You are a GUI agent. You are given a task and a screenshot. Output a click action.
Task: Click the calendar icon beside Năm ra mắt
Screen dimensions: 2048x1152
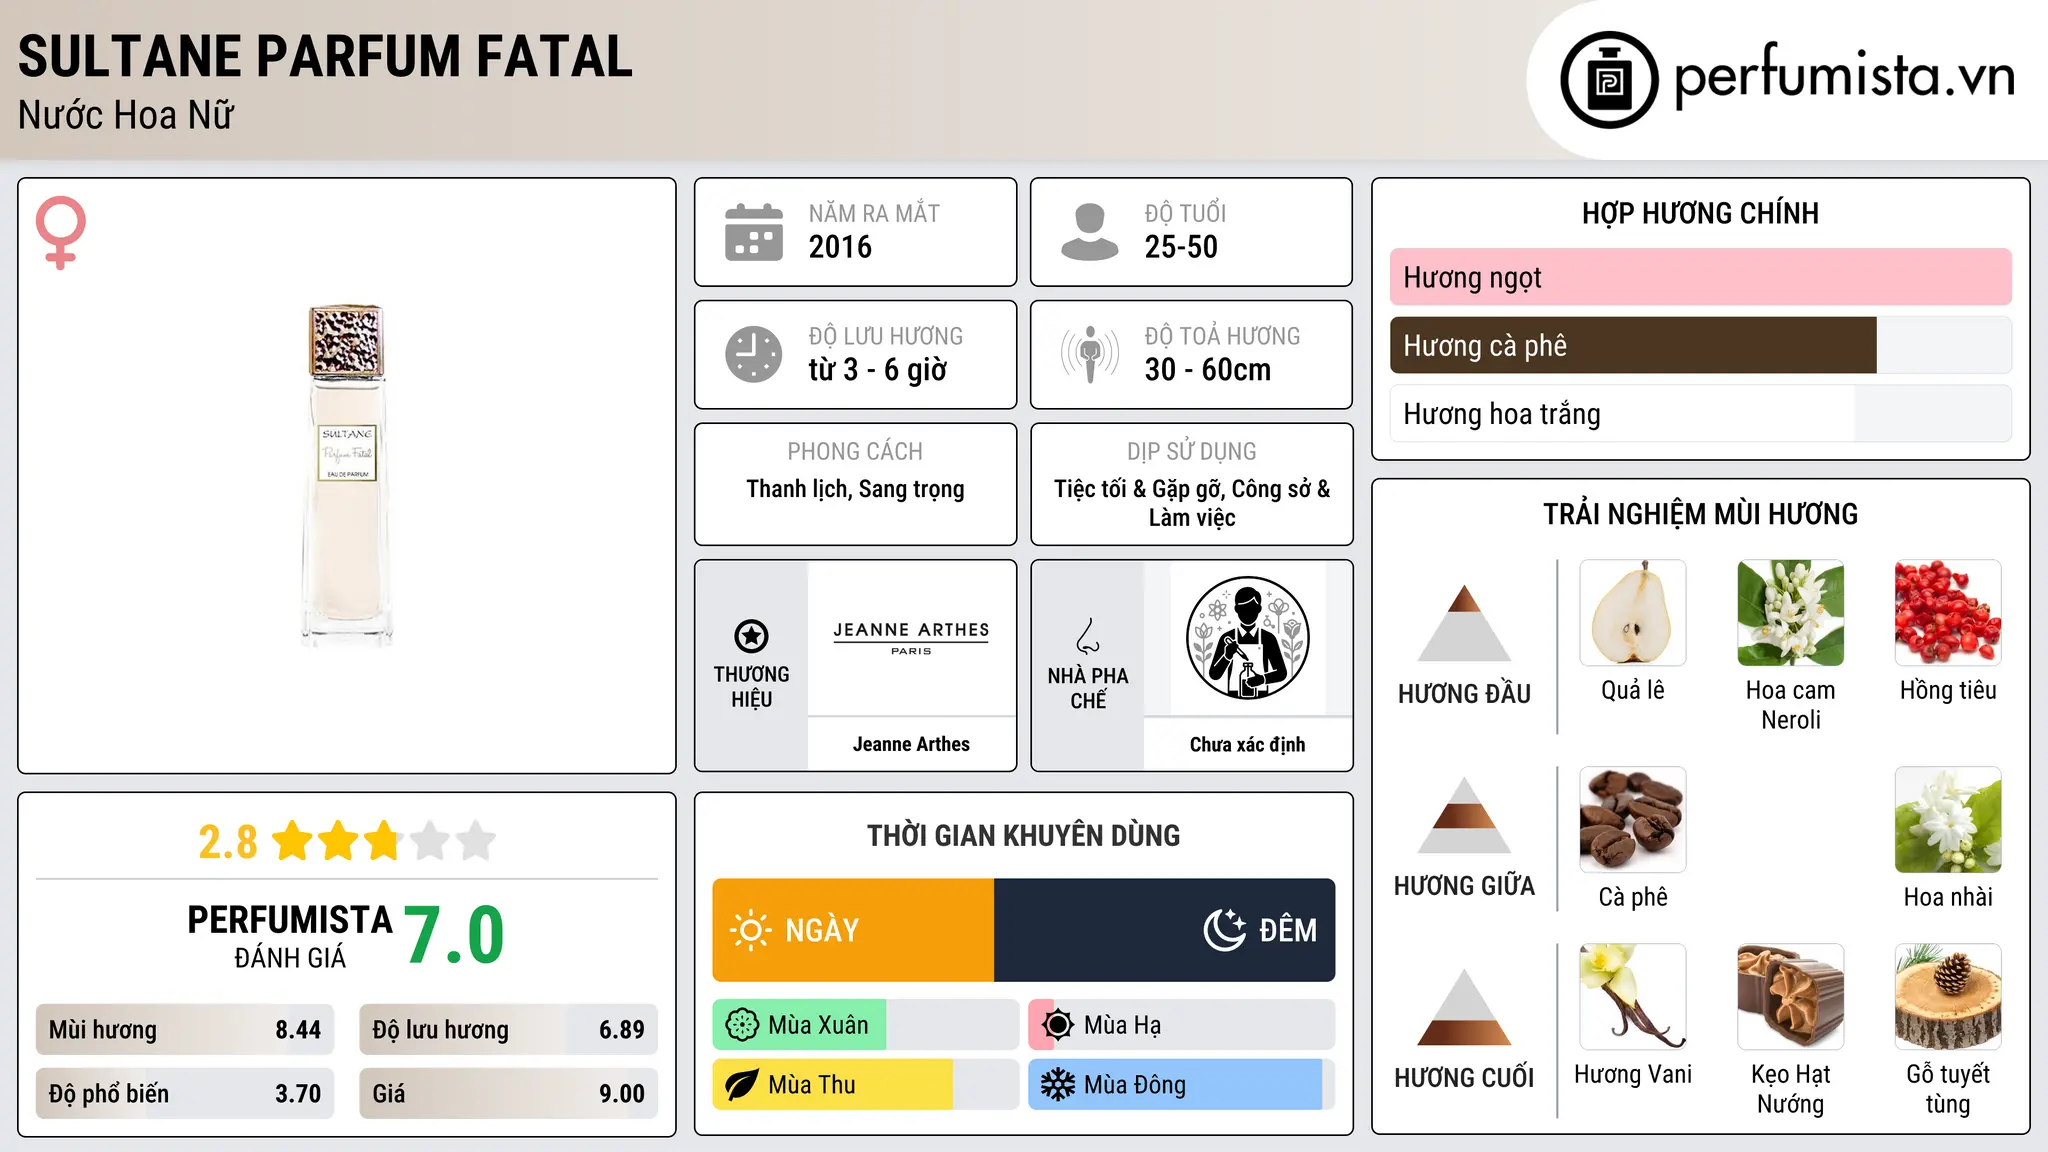pyautogui.click(x=754, y=232)
